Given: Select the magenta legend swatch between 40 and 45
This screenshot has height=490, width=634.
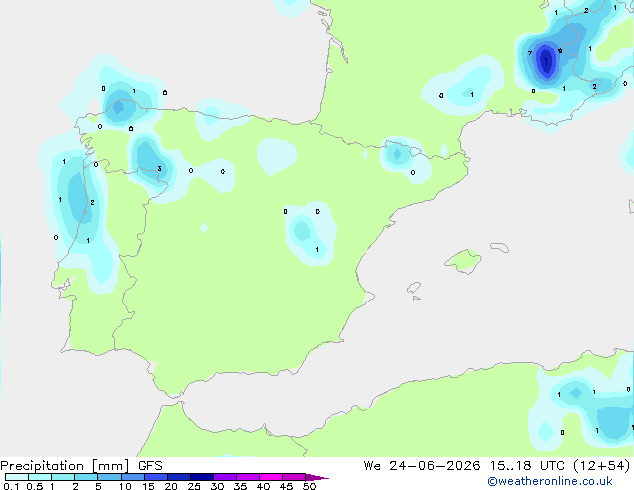Looking at the screenshot, I should (271, 477).
